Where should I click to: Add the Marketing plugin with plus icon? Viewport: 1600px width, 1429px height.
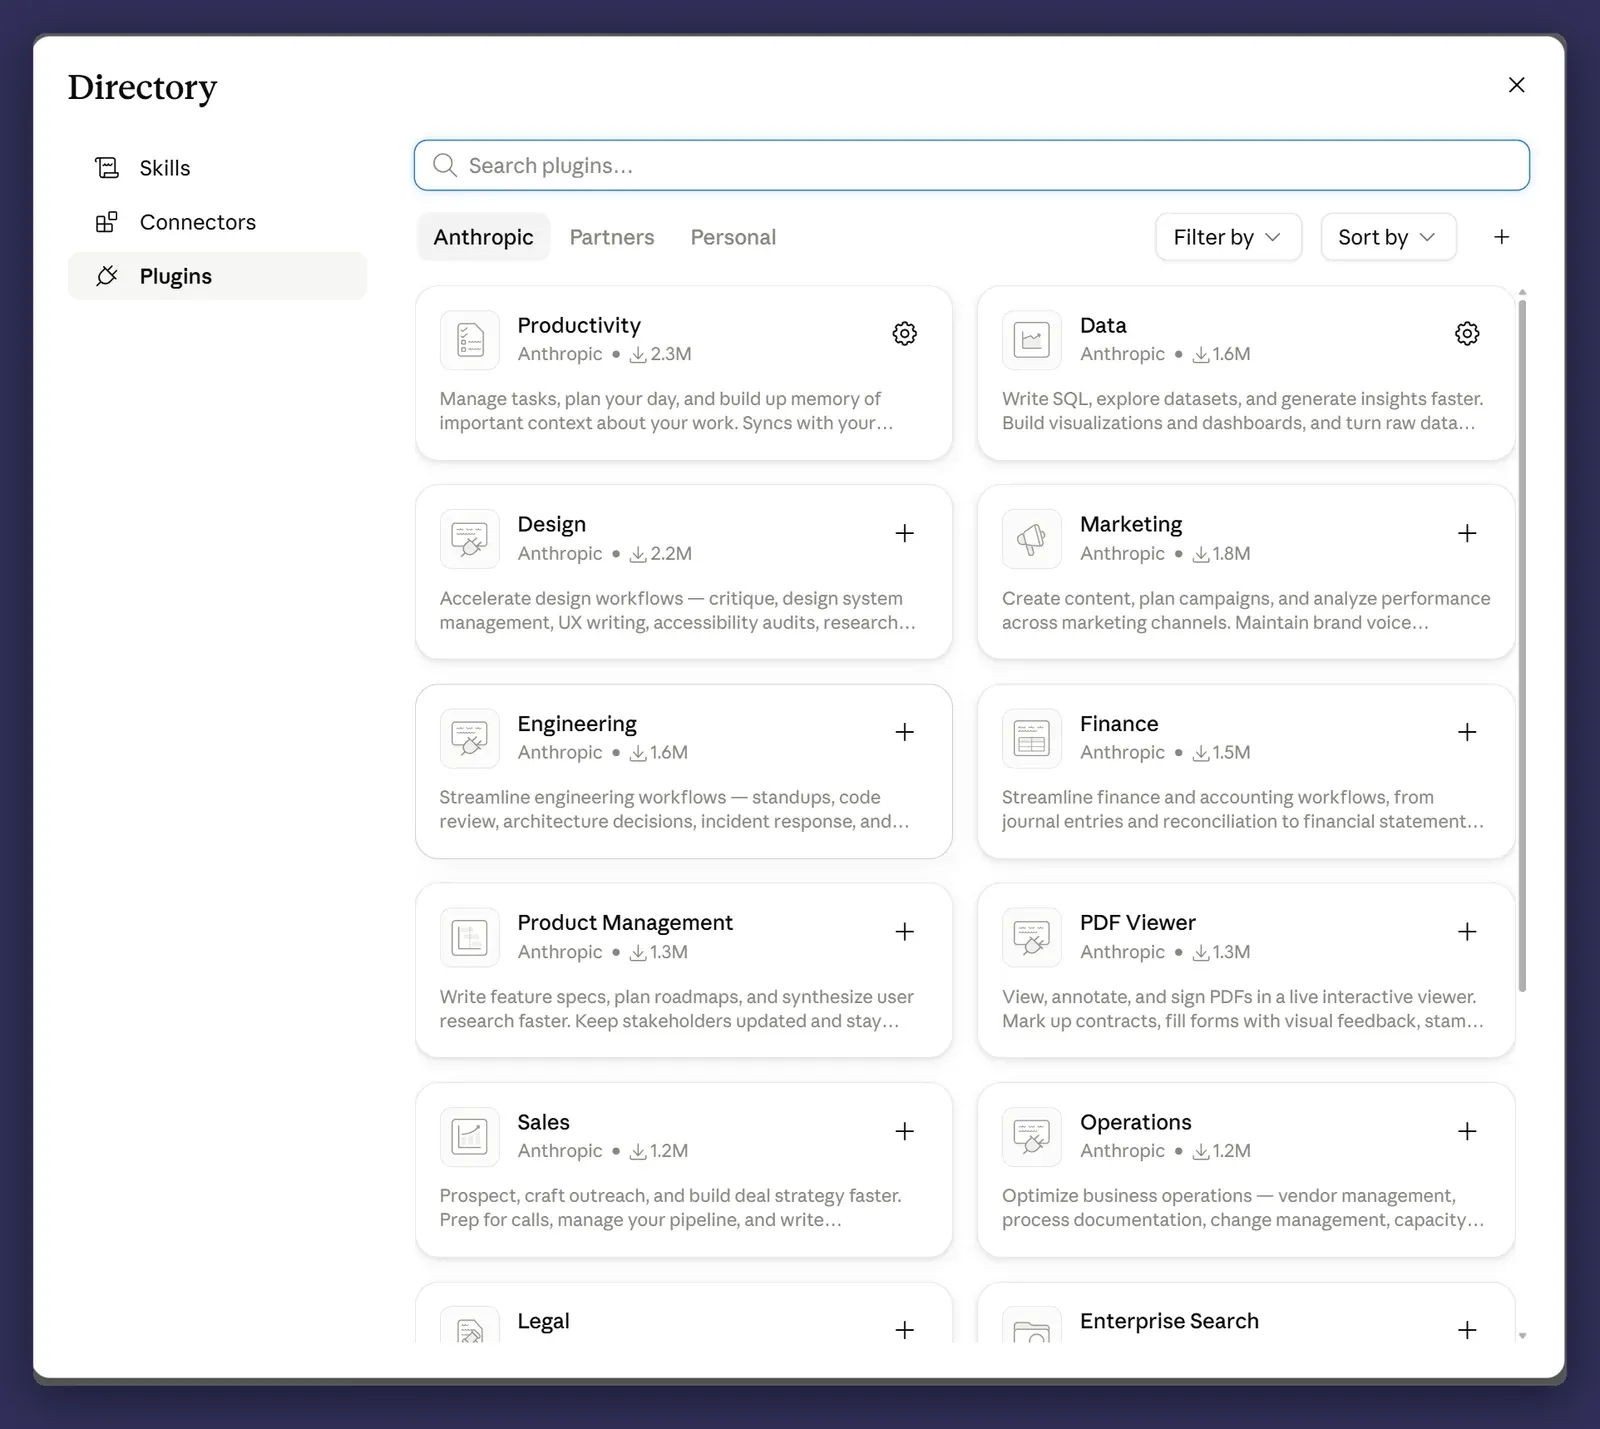[x=1467, y=533]
